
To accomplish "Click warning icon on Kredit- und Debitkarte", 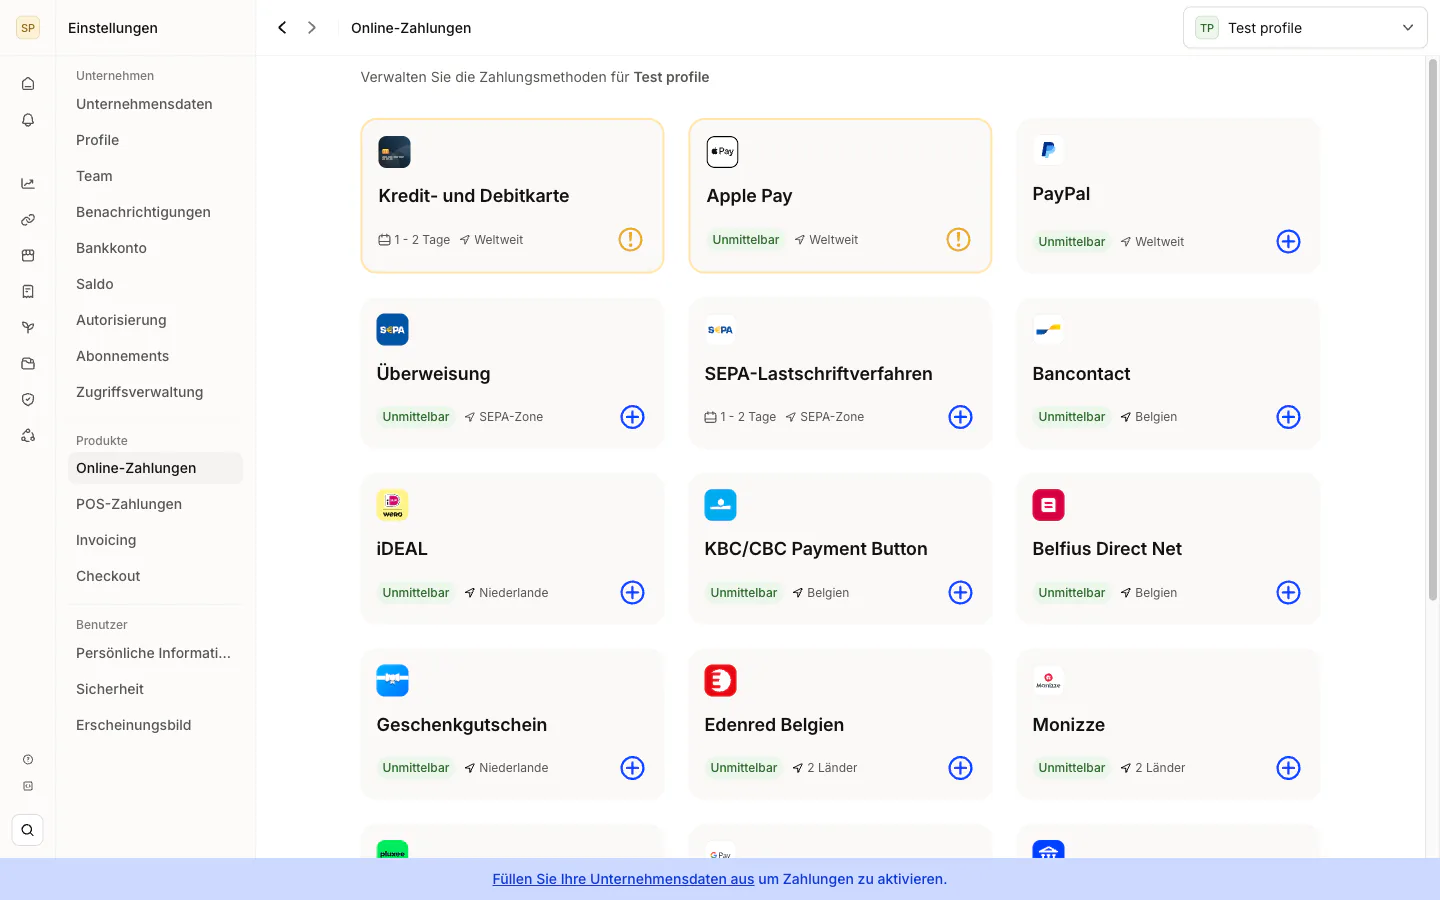I will point(630,240).
